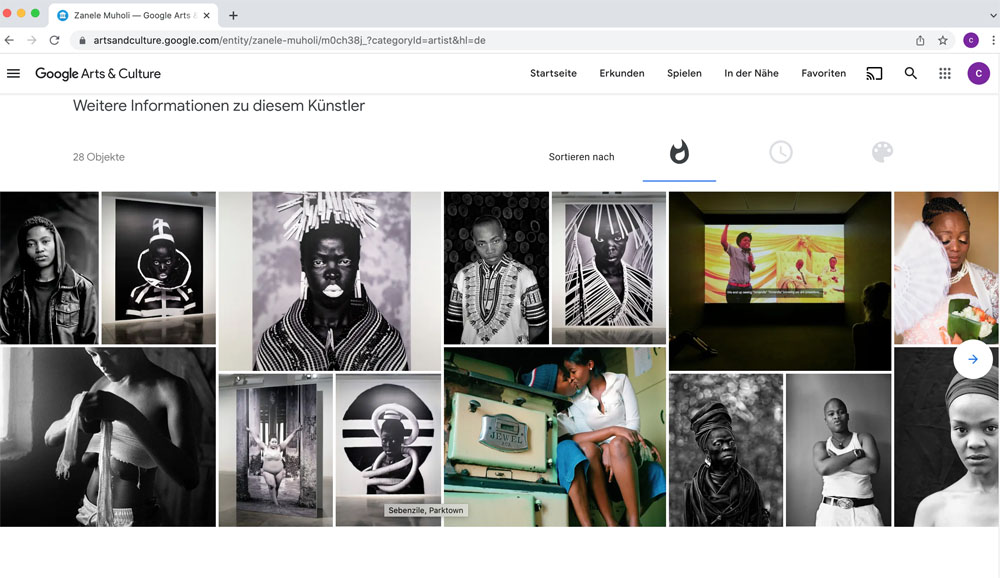This screenshot has width=1000, height=578.
Task: Open the Google apps grid
Action: pos(944,73)
